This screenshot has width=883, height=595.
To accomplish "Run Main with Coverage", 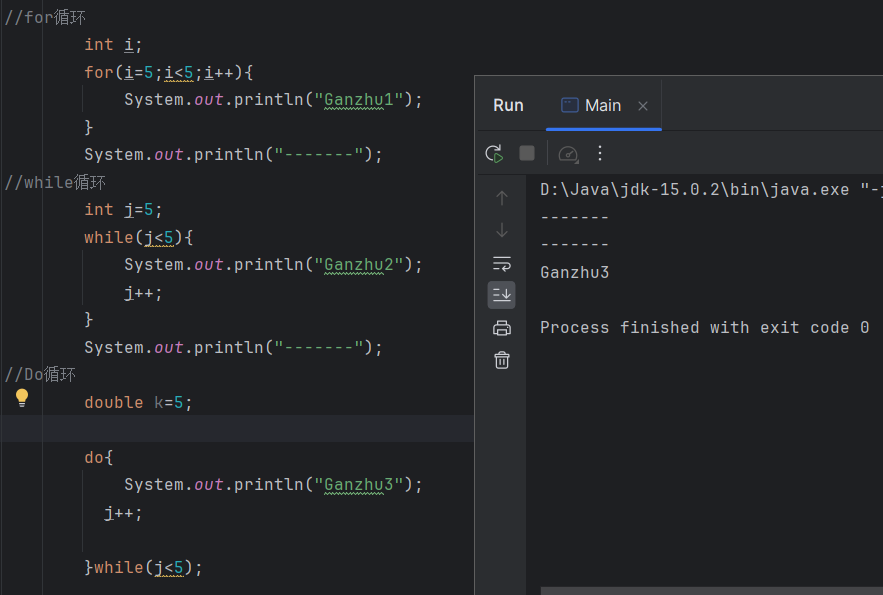I will coord(566,153).
